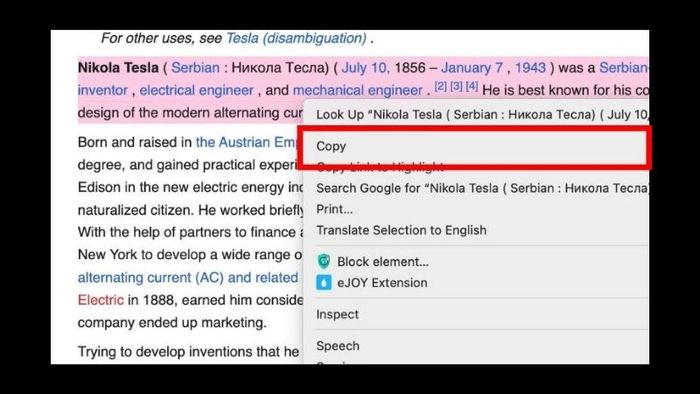Follow the 1943 year link
This screenshot has width=700, height=394.
tap(530, 68)
